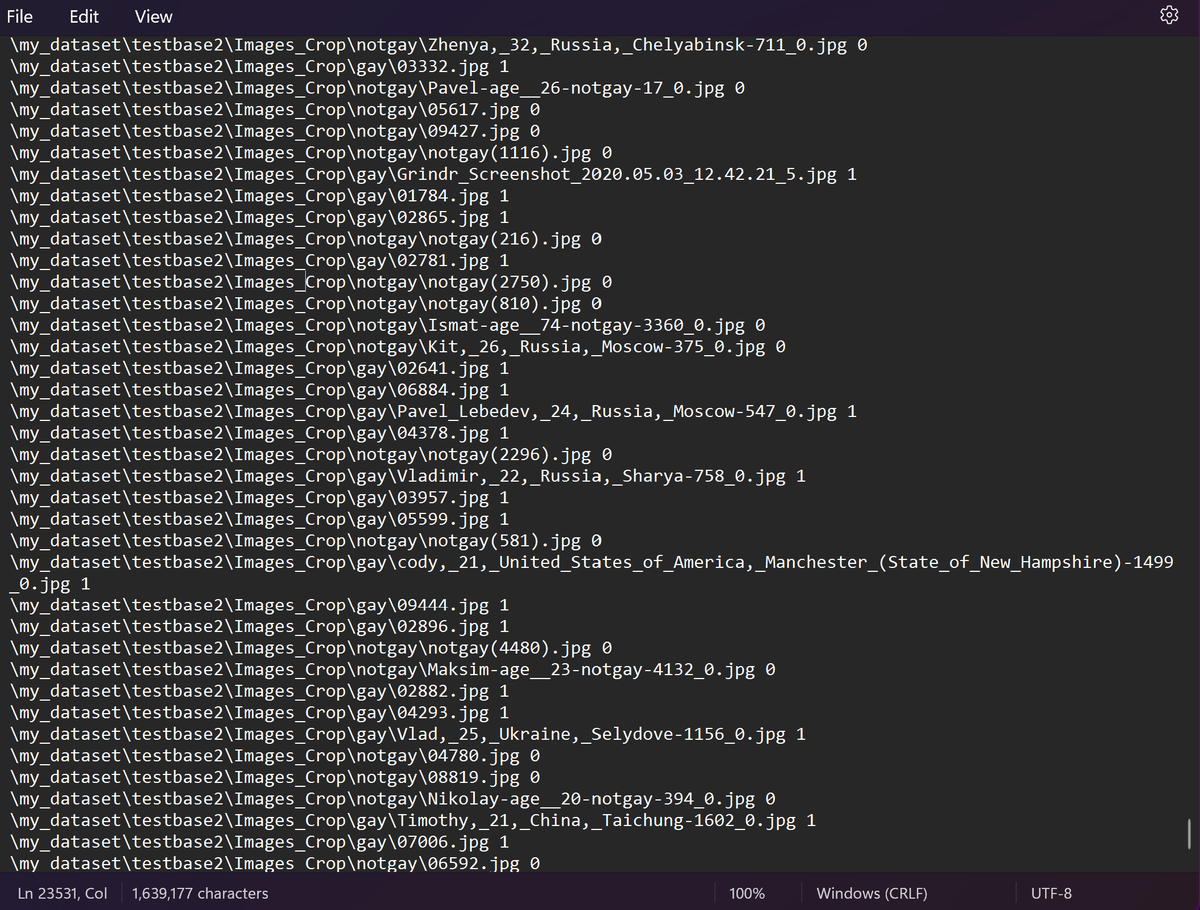Click the line containing 02882.jpg
The image size is (1200, 910).
[259, 691]
